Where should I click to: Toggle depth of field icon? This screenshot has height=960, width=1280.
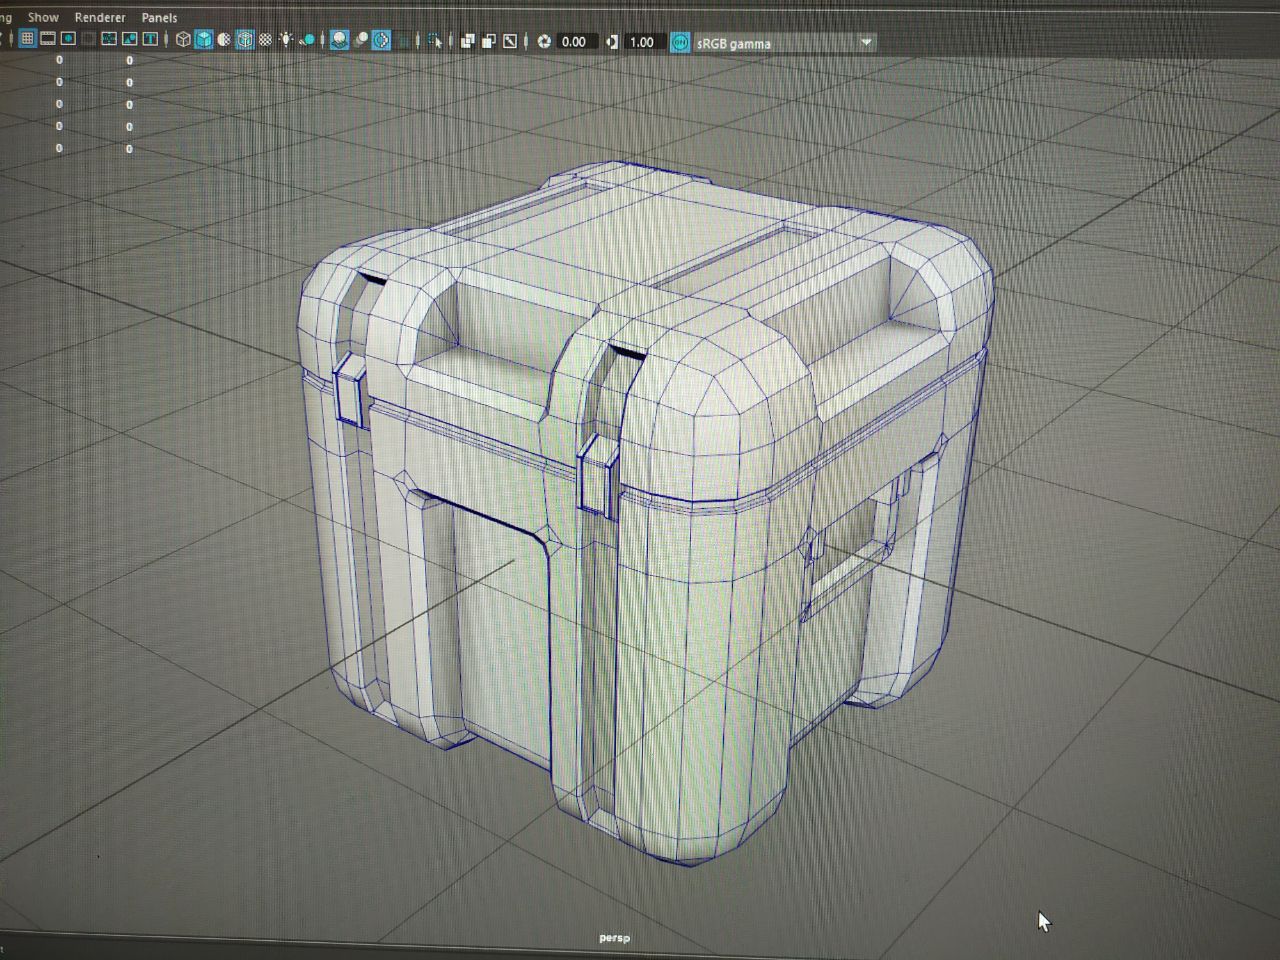coord(403,40)
